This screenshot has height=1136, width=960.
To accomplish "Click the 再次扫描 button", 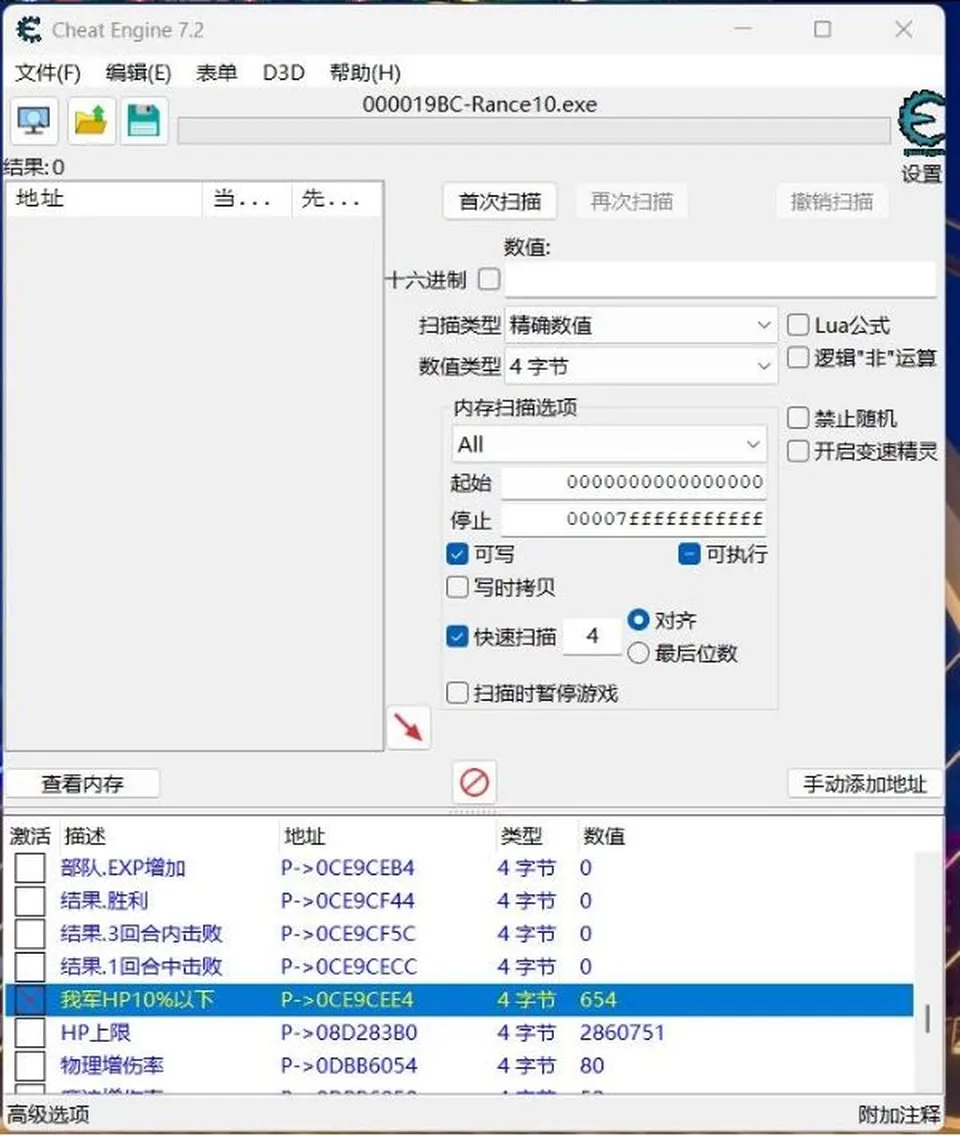I will click(x=632, y=201).
